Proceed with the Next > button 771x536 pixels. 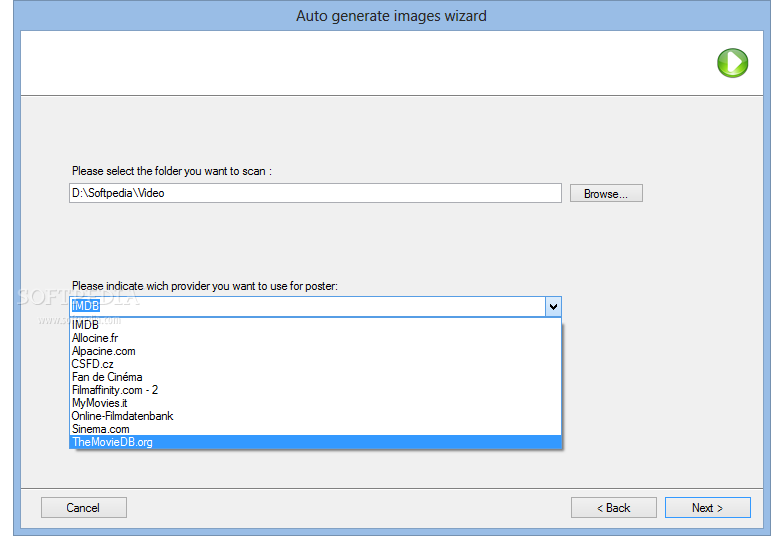click(708, 507)
